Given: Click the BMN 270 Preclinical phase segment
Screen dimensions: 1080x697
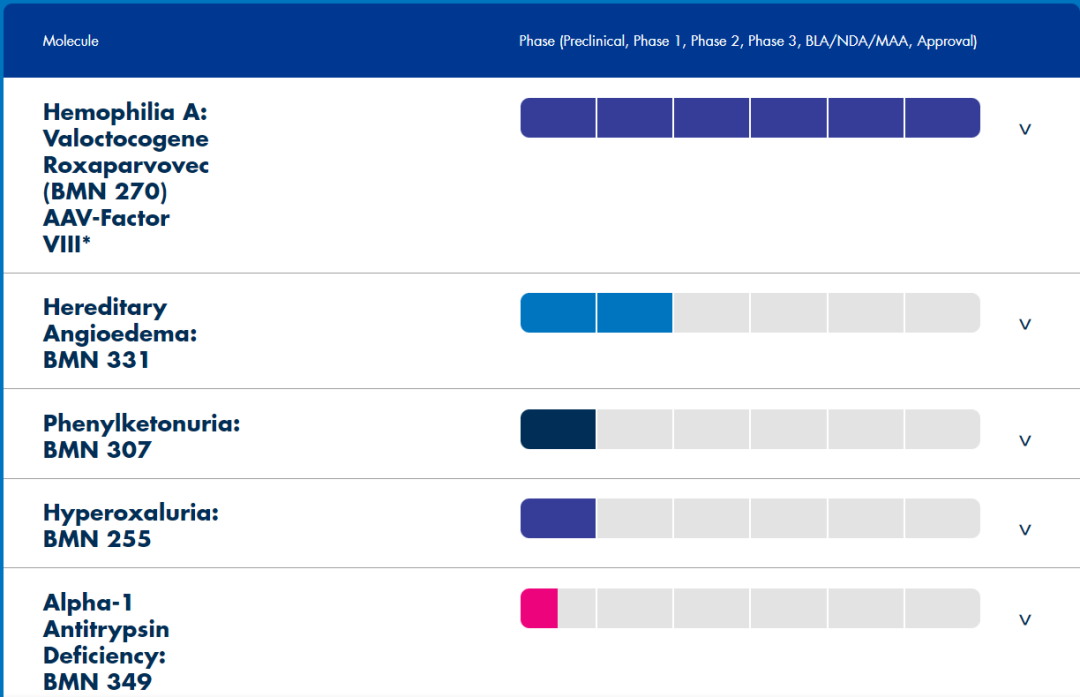Looking at the screenshot, I should point(558,118).
